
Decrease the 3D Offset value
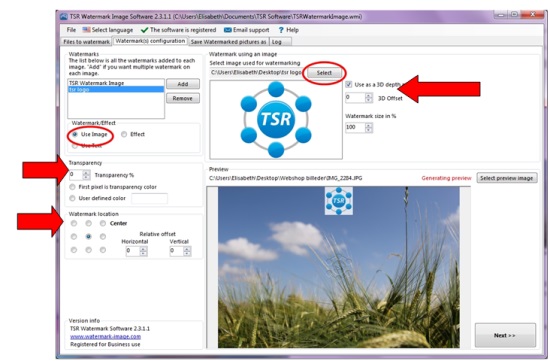368,100
